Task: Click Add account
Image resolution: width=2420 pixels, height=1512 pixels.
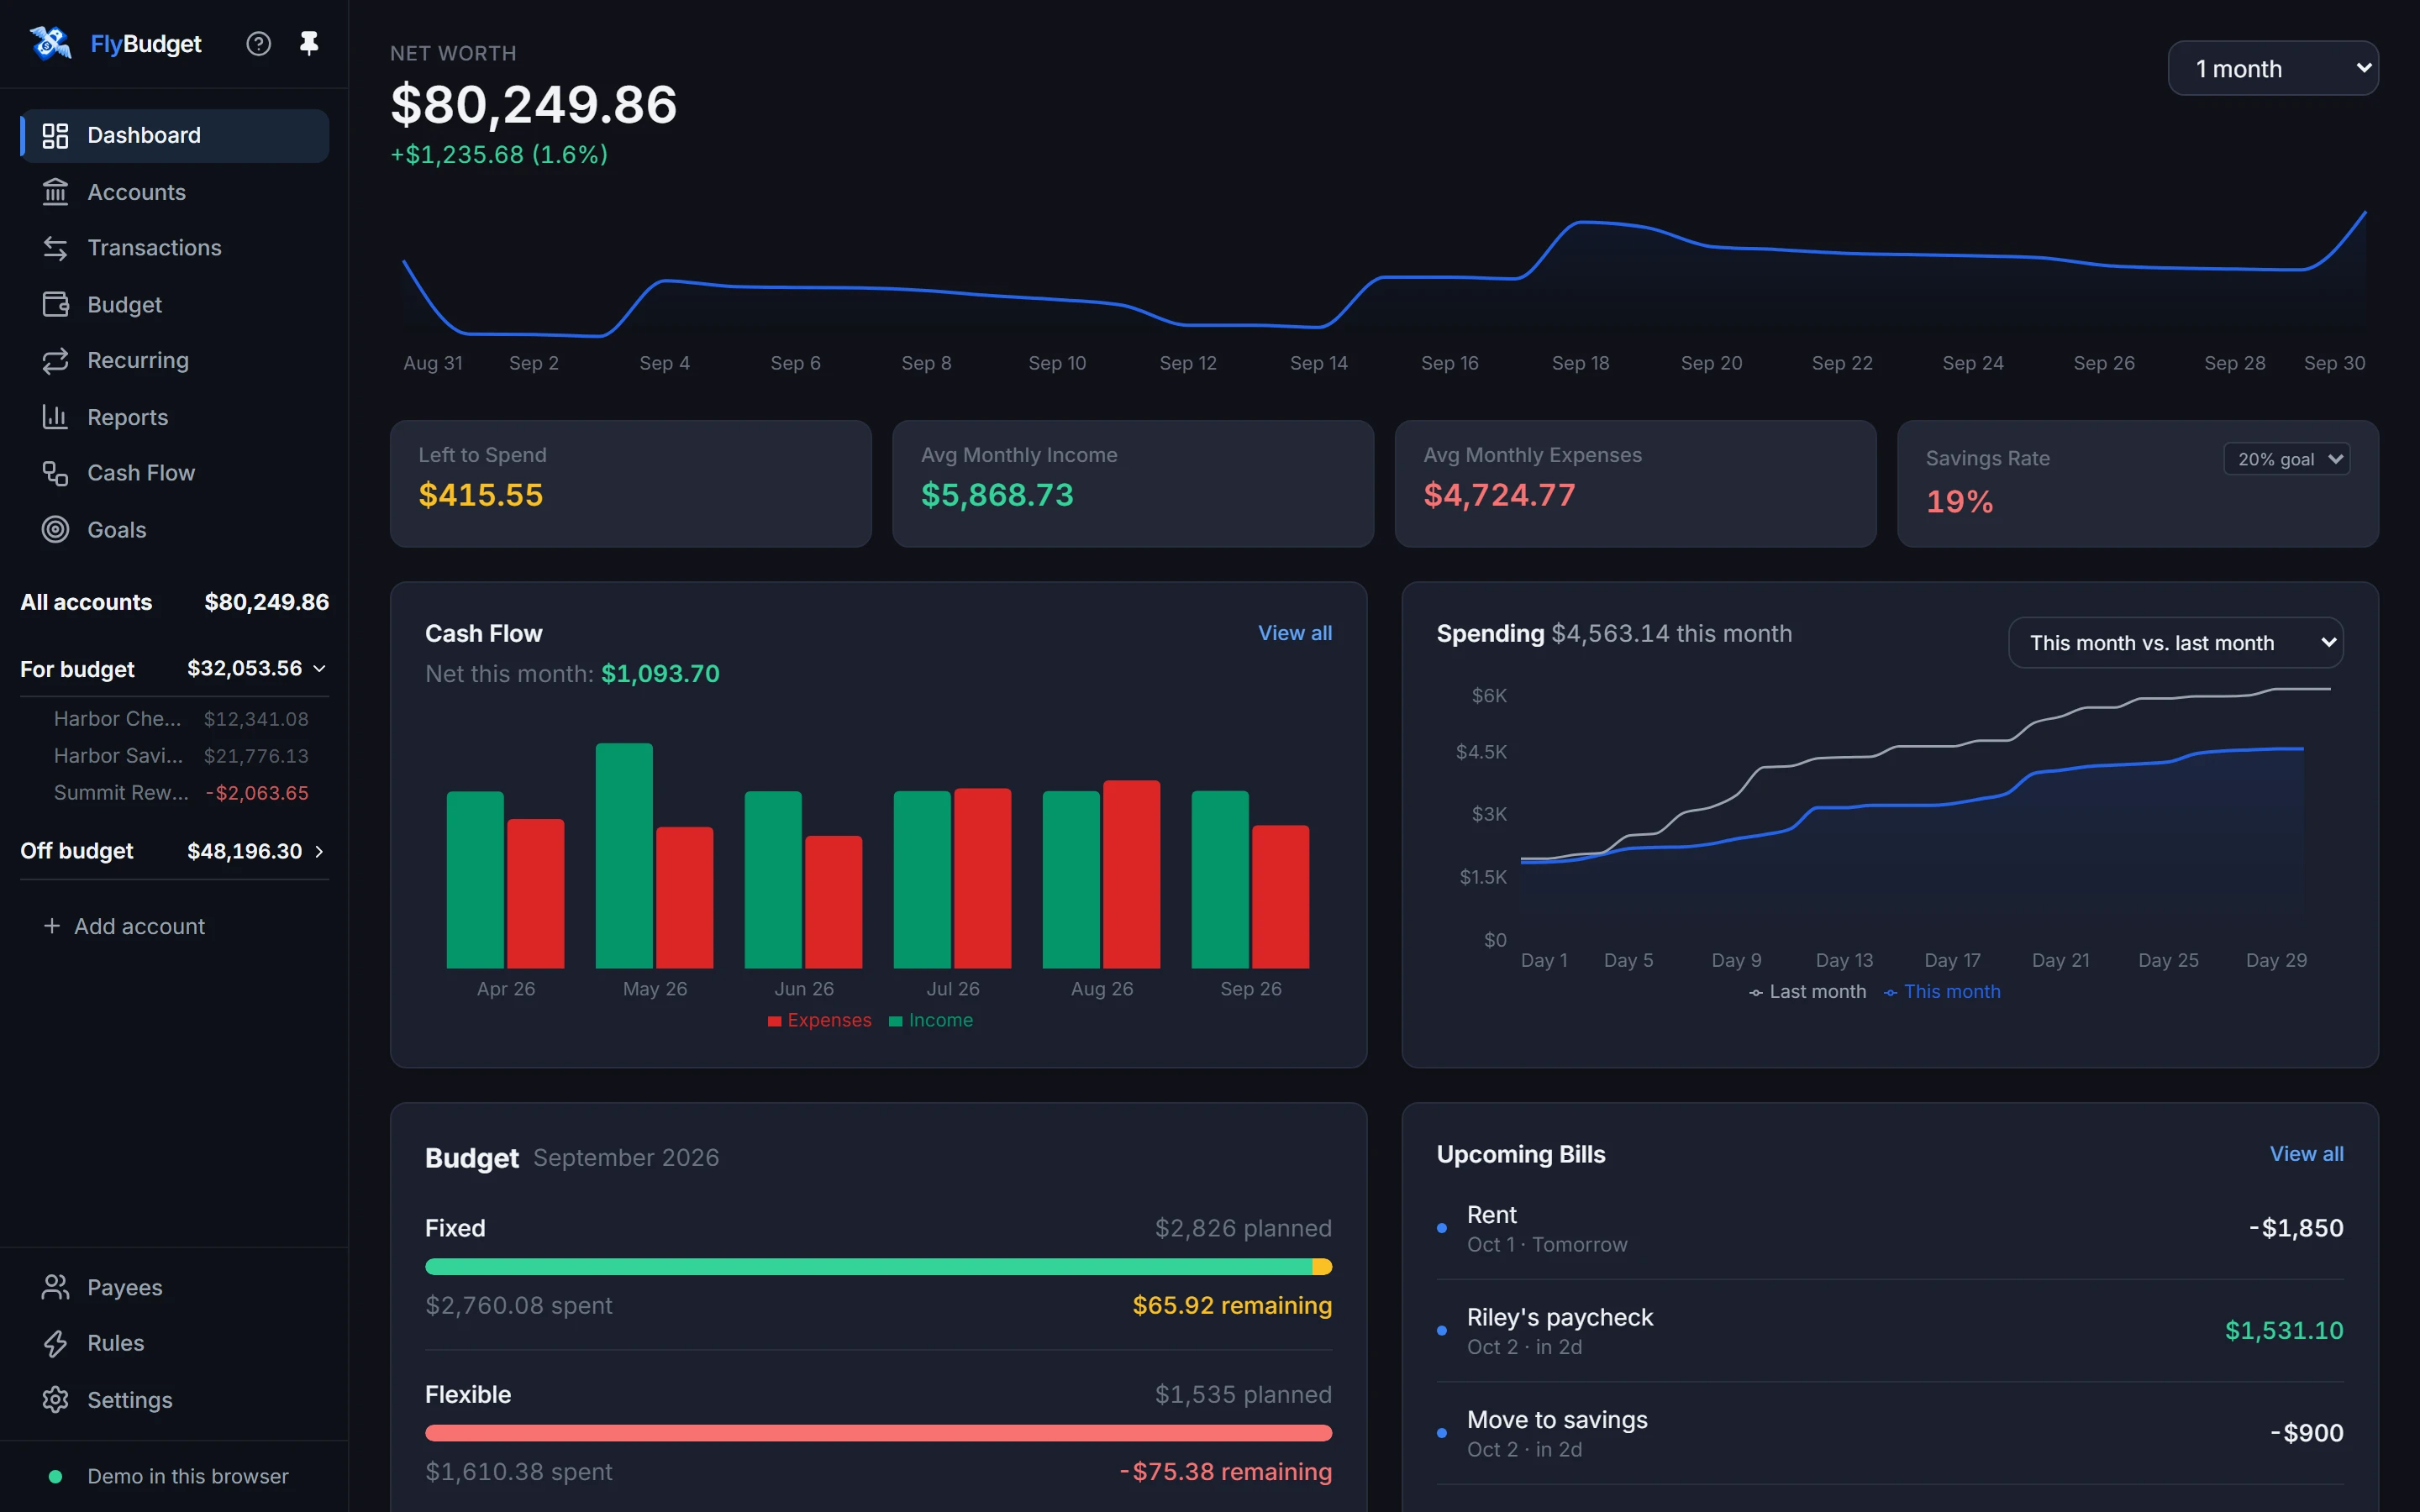Action: (x=125, y=926)
